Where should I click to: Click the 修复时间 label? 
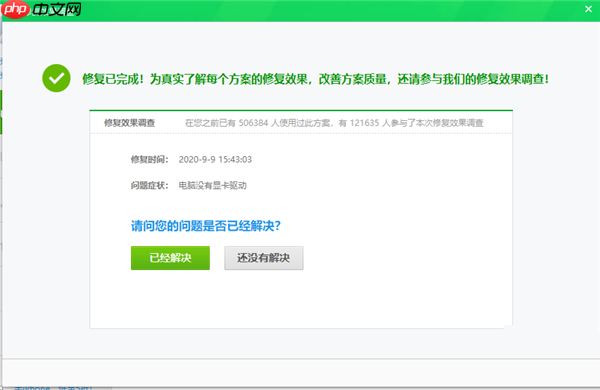(x=149, y=159)
